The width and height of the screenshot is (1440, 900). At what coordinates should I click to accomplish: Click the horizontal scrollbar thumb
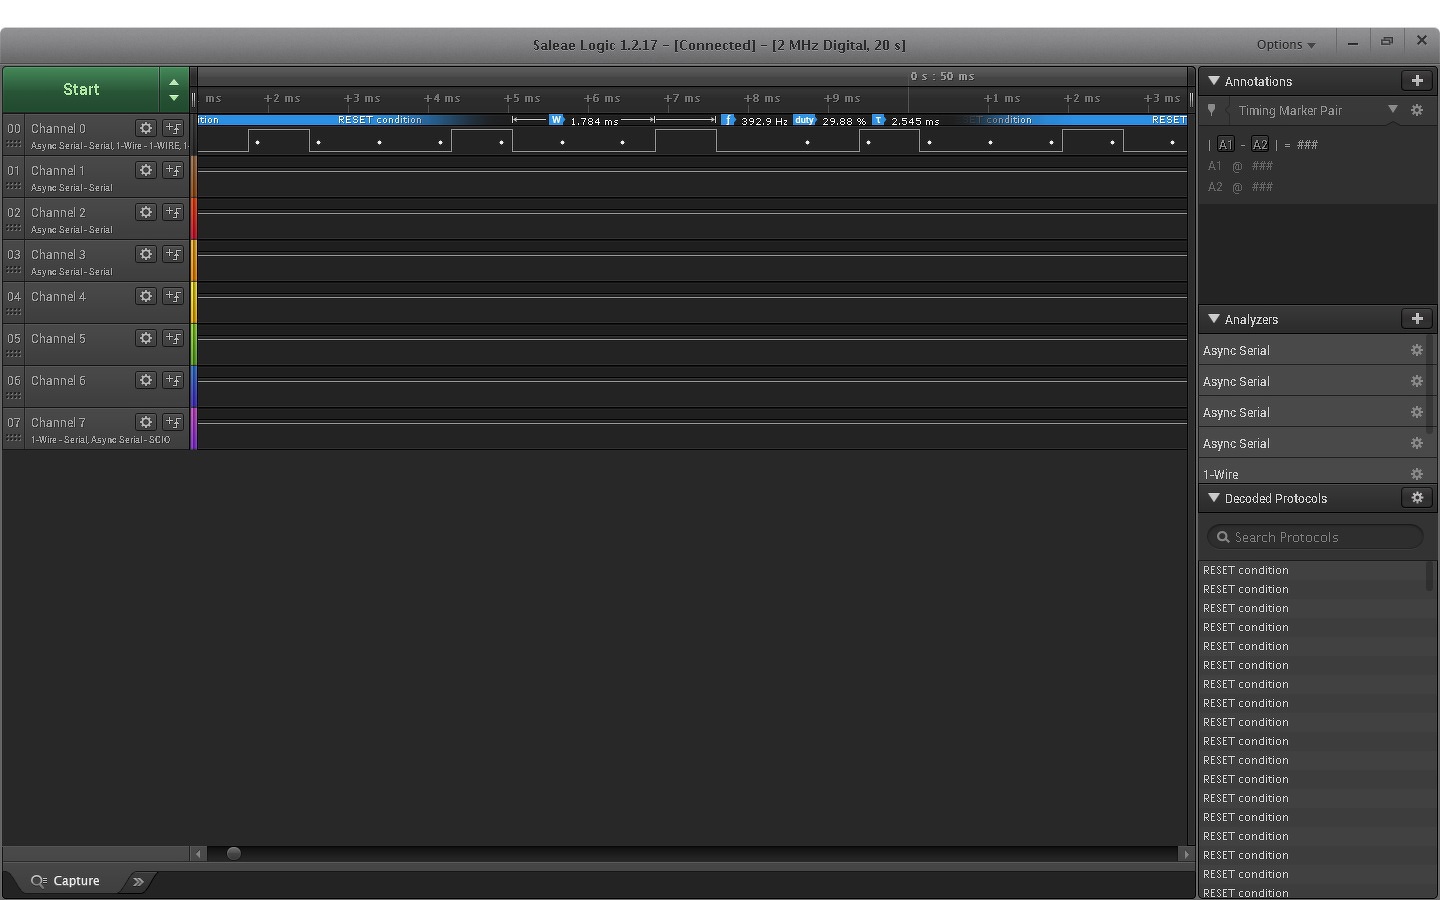click(x=234, y=853)
